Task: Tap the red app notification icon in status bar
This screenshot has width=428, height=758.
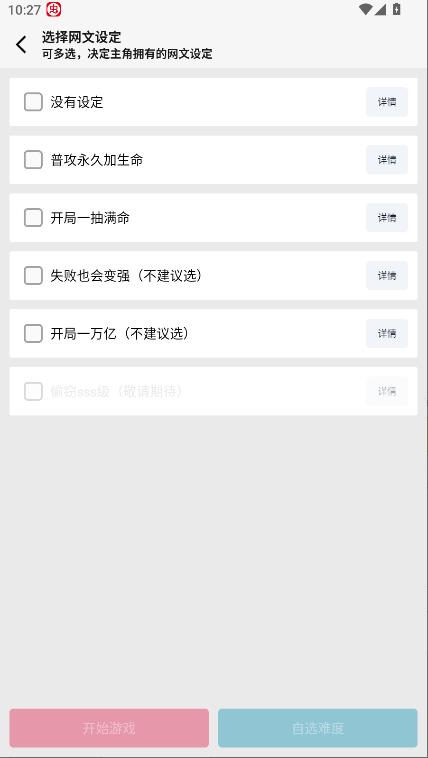Action: click(x=54, y=9)
